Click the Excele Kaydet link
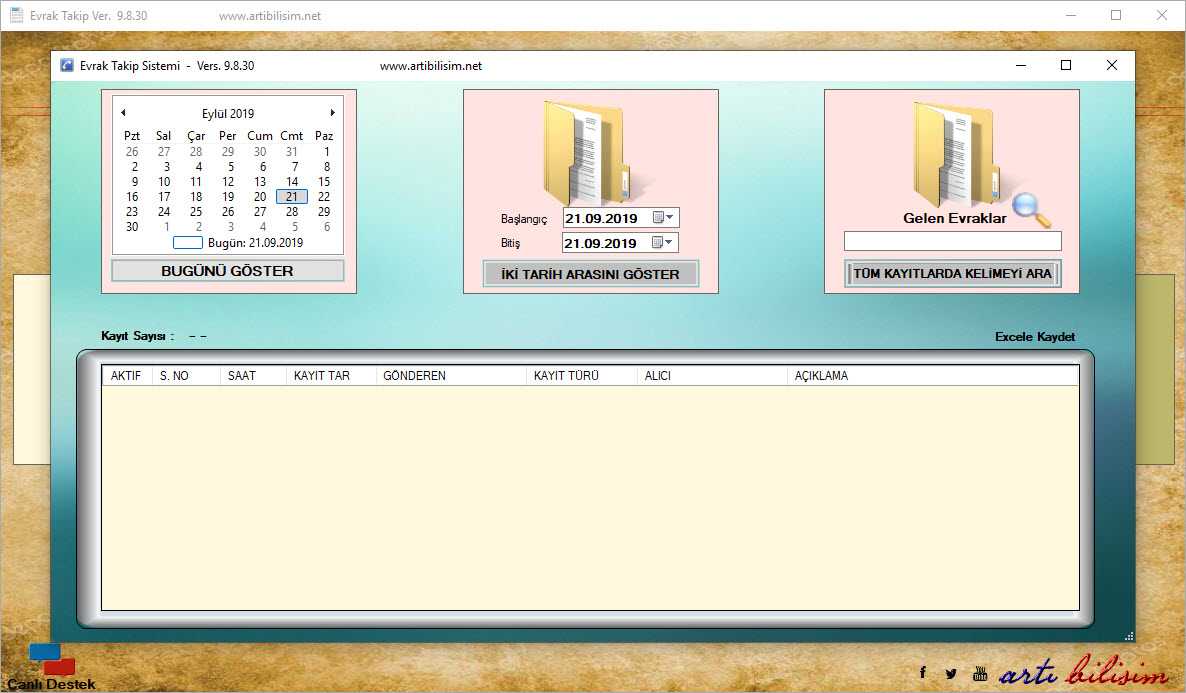 point(1035,337)
